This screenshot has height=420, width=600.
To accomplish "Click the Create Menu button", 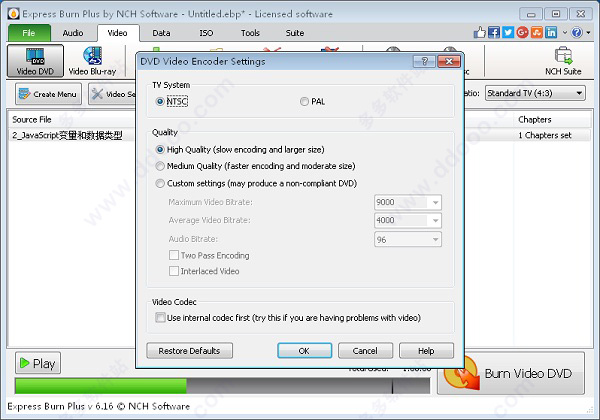I will point(49,94).
